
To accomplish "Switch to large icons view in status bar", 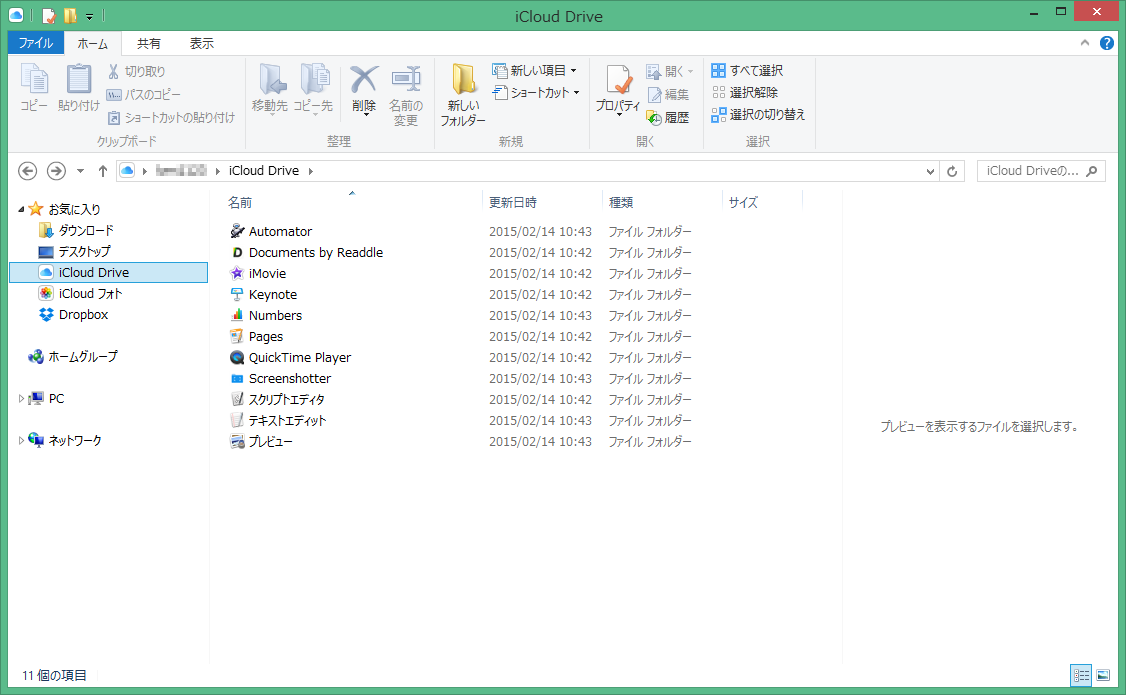I will click(x=1103, y=675).
